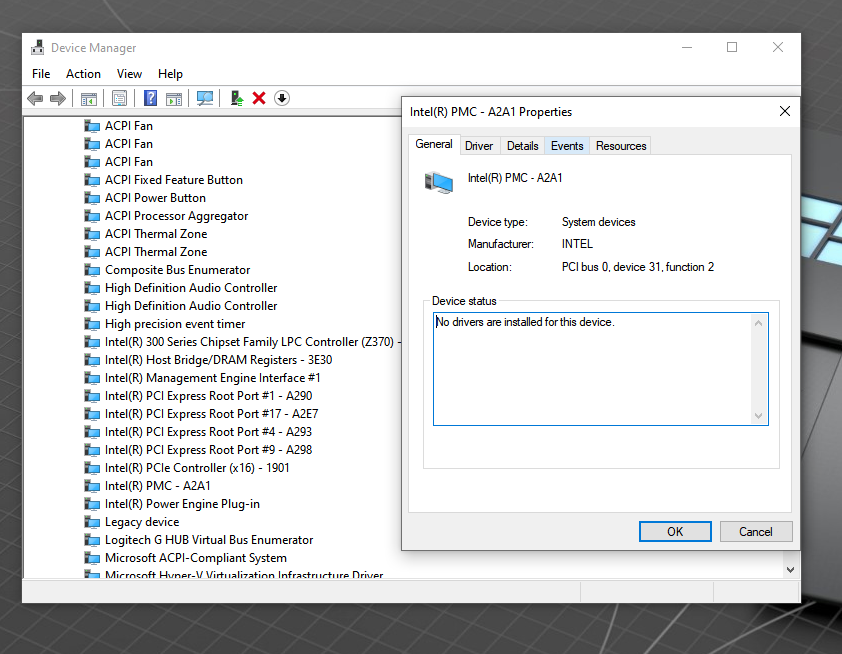Switch to the Details tab

[522, 146]
